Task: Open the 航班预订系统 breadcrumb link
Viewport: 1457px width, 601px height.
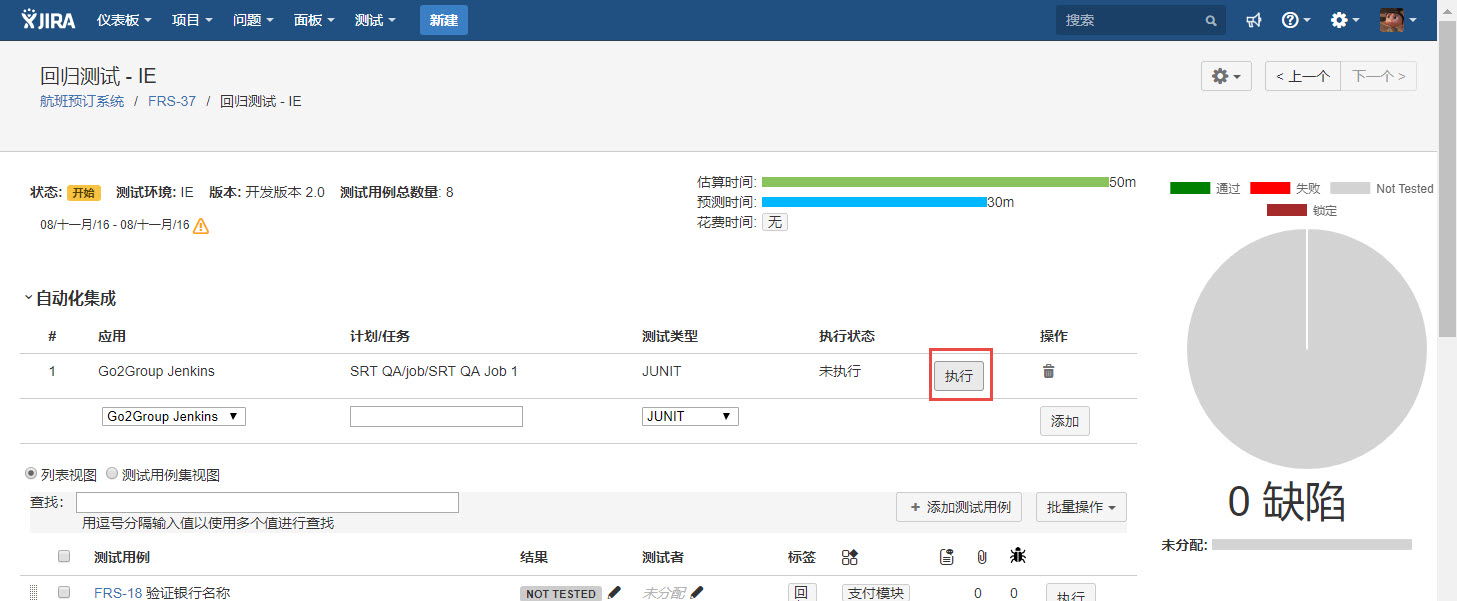Action: (x=82, y=101)
